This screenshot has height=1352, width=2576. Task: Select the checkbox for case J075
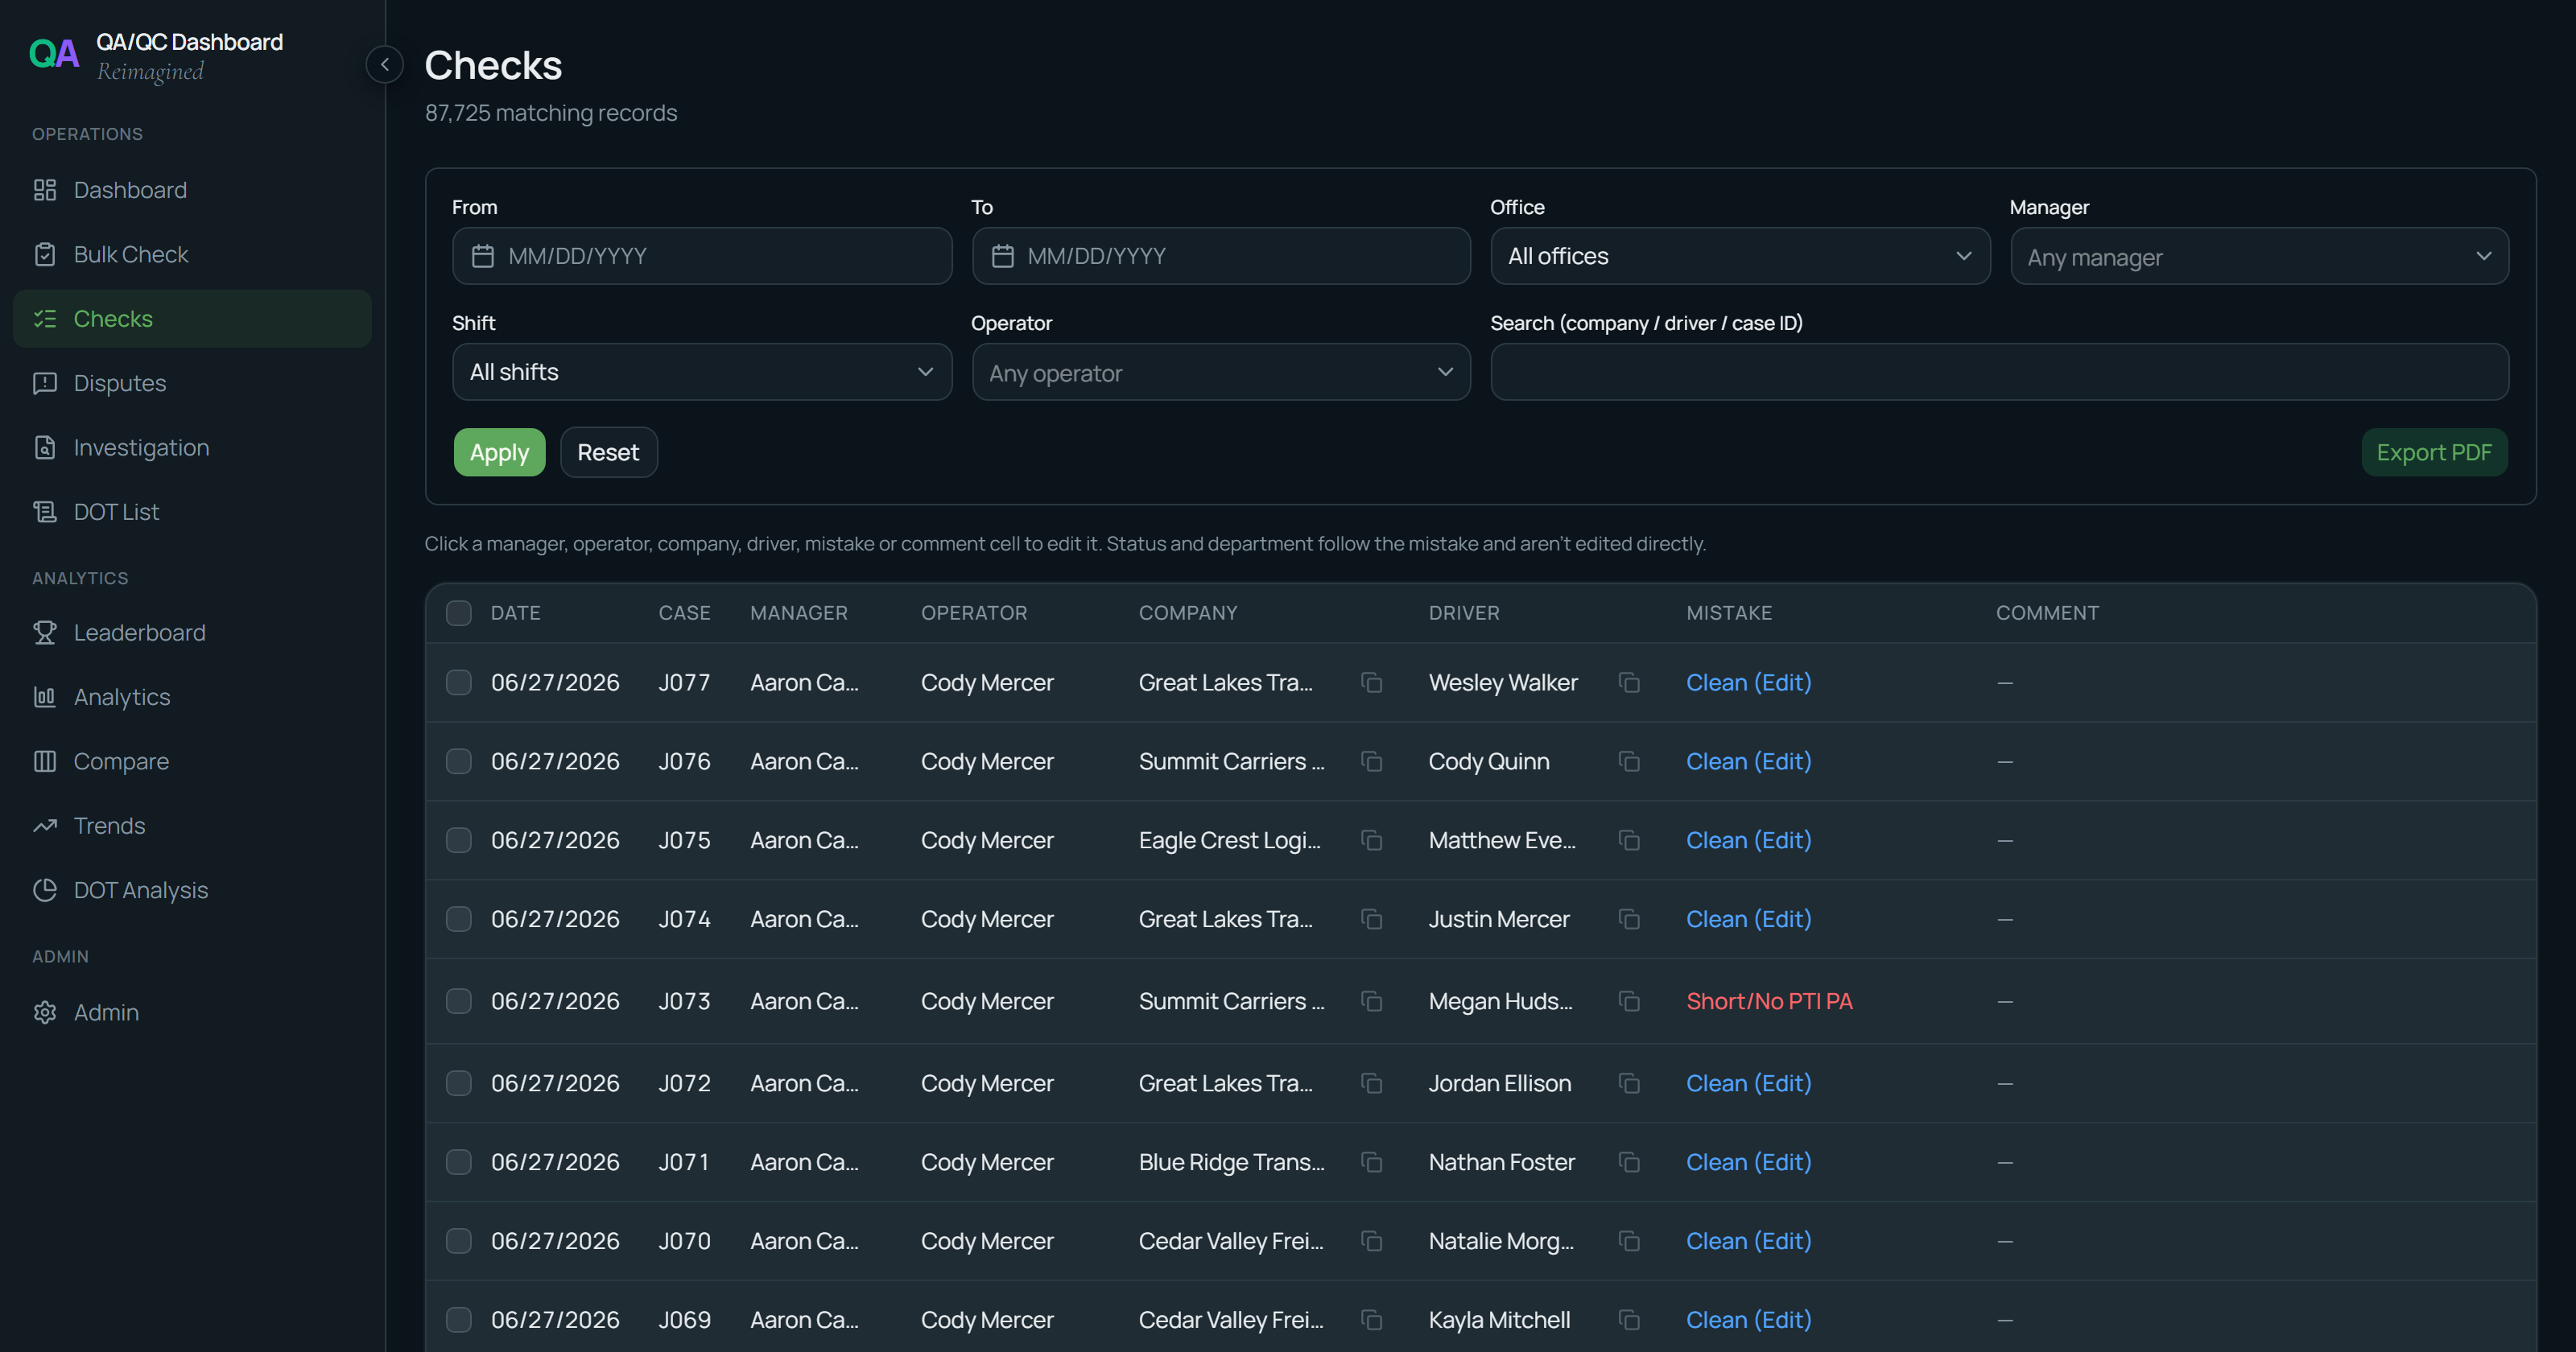pyautogui.click(x=459, y=840)
